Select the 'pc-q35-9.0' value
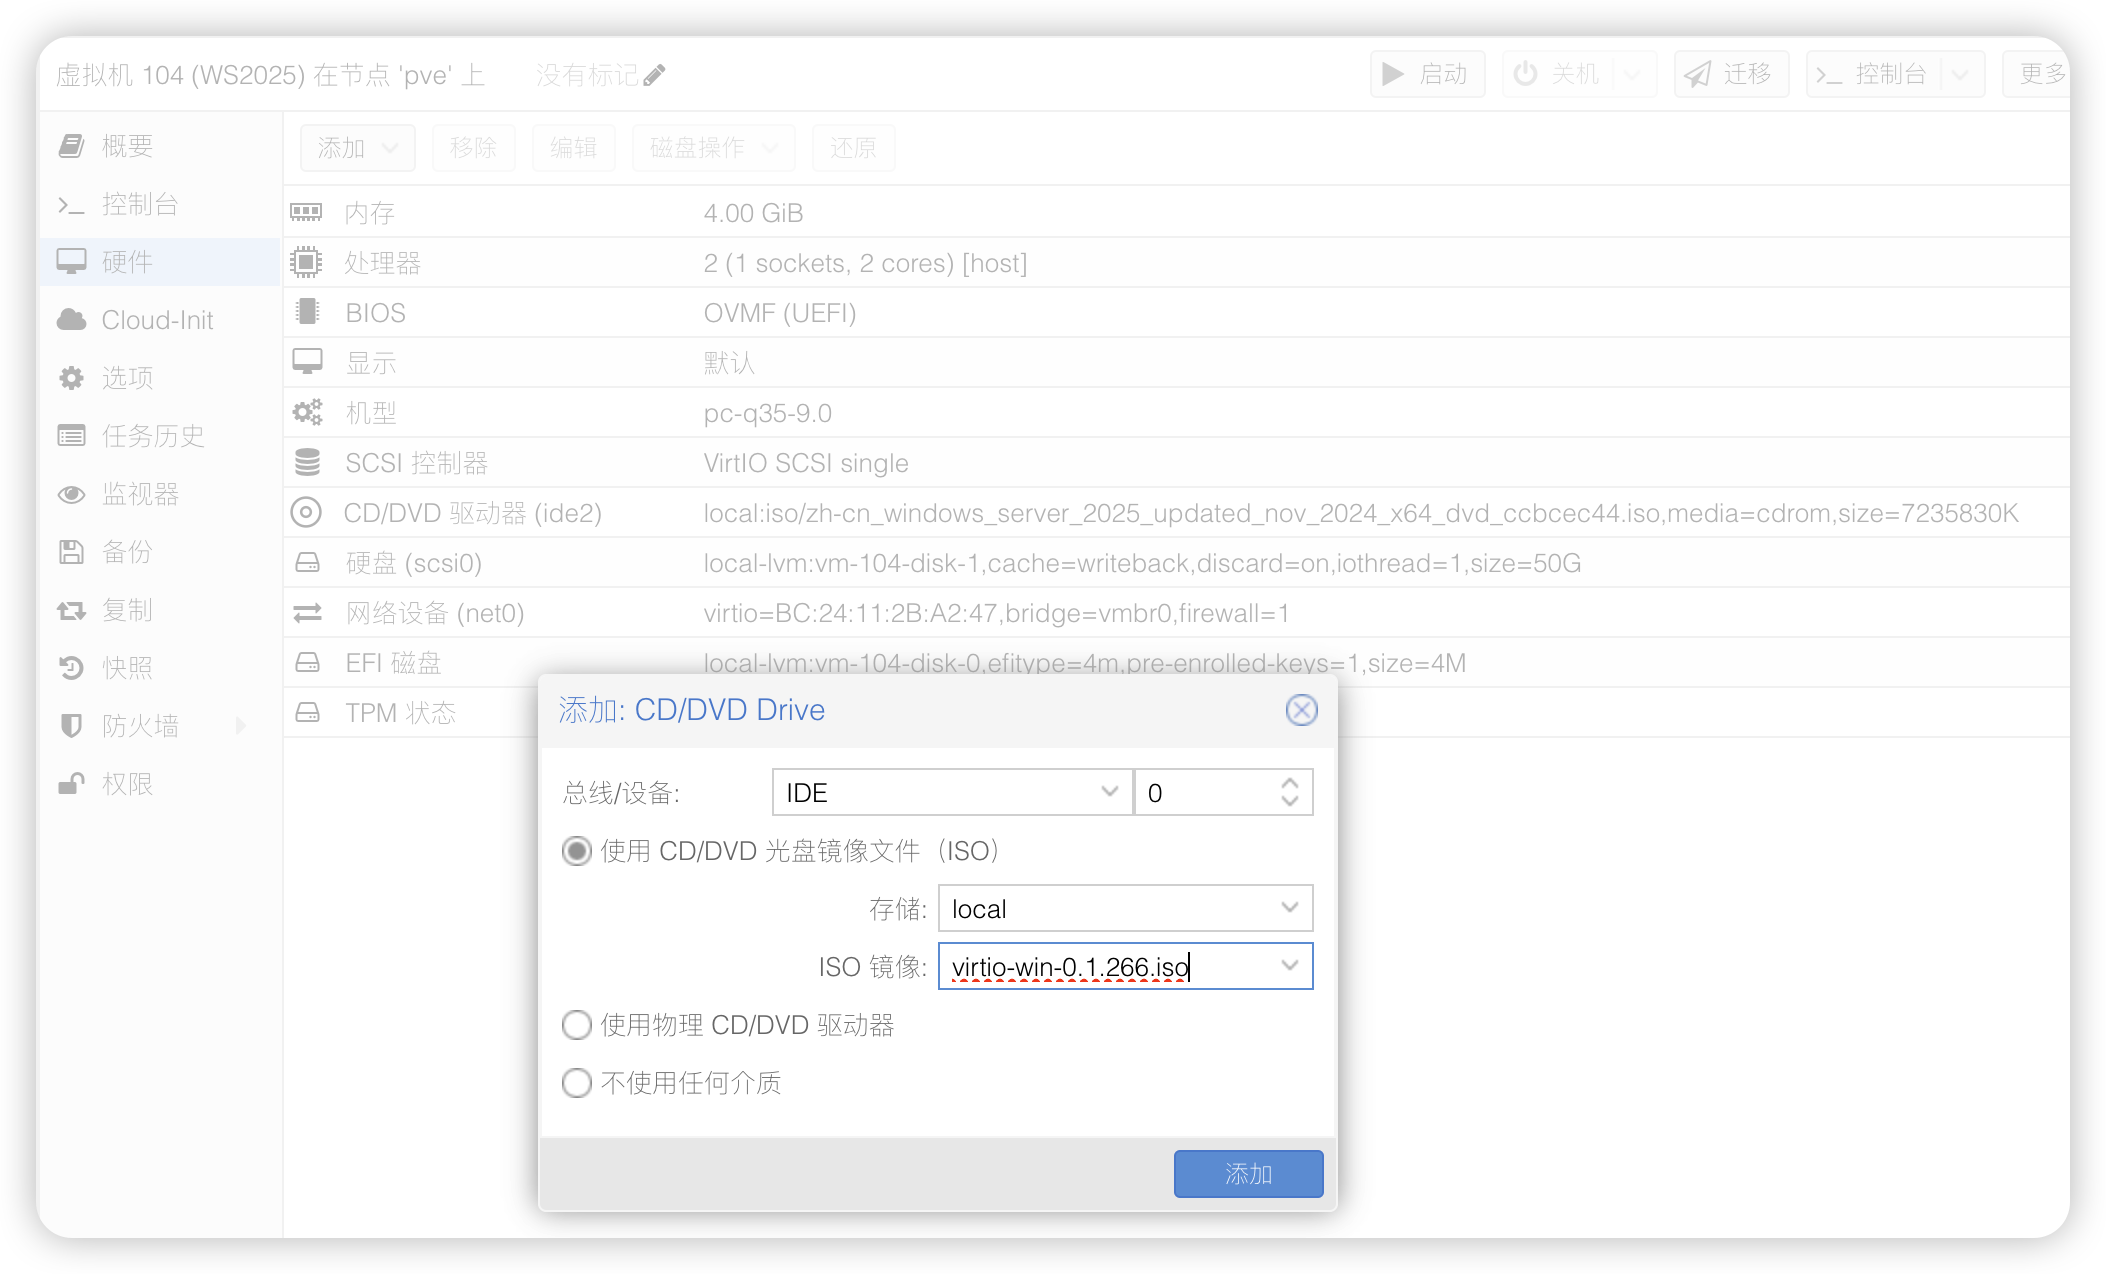This screenshot has height=1274, width=2106. pos(768,413)
